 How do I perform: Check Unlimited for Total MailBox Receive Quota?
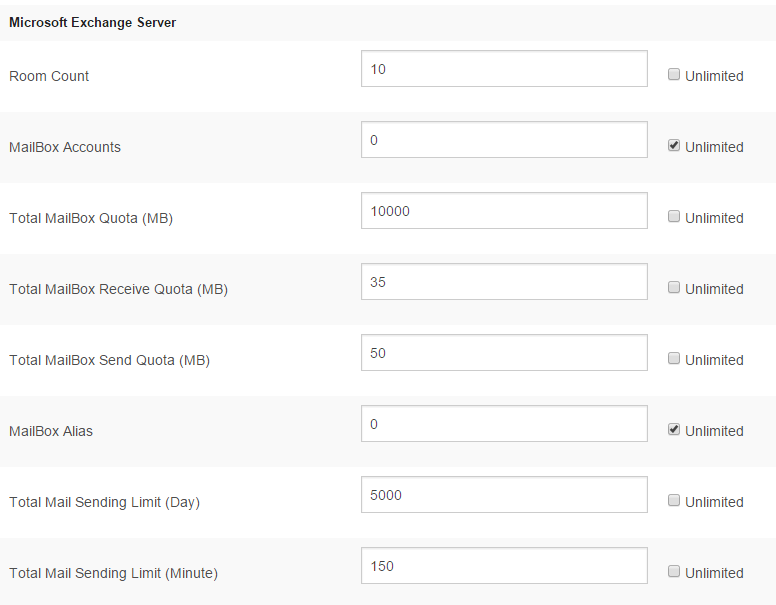[674, 287]
